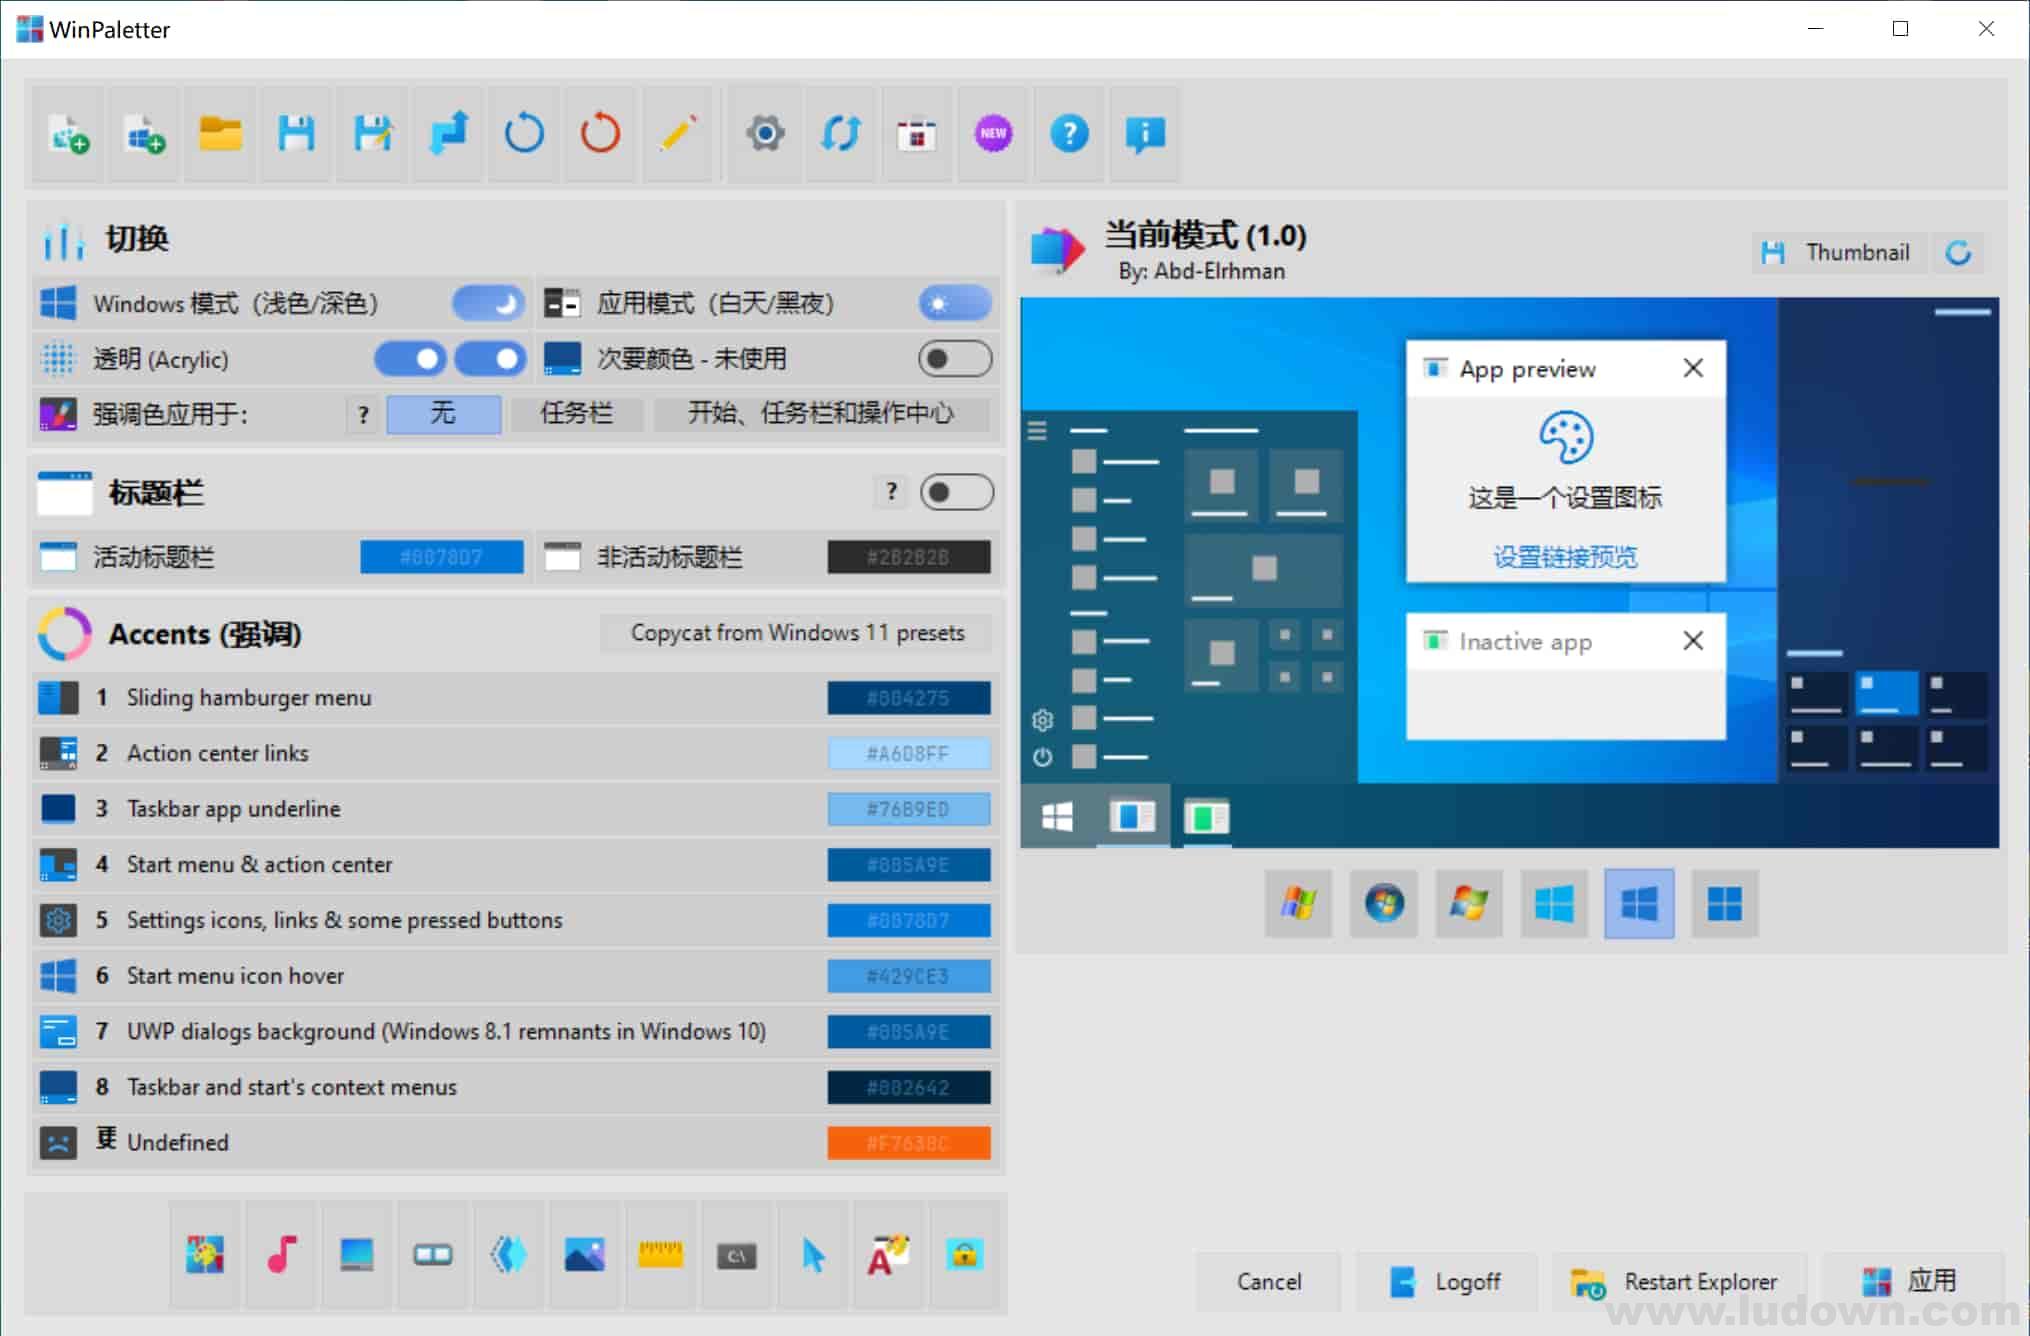Select the Windows 8 logo preview style
This screenshot has height=1336, width=2030.
click(1554, 904)
